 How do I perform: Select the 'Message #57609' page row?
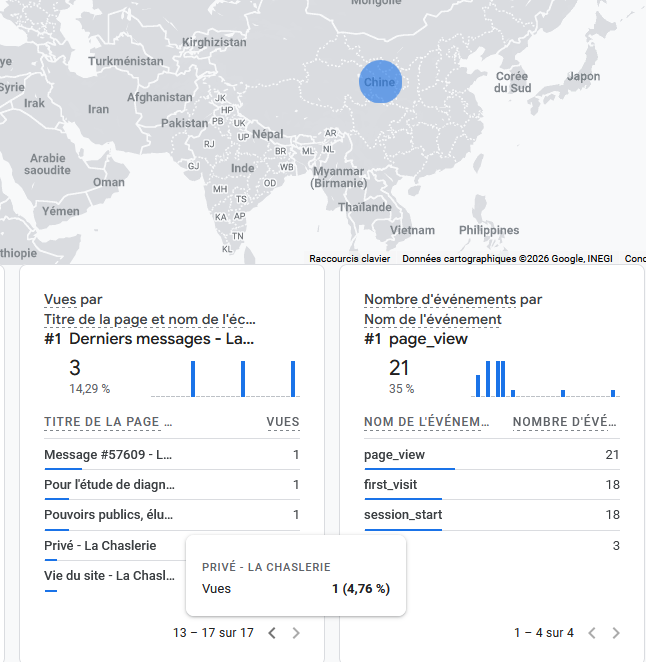click(x=109, y=455)
